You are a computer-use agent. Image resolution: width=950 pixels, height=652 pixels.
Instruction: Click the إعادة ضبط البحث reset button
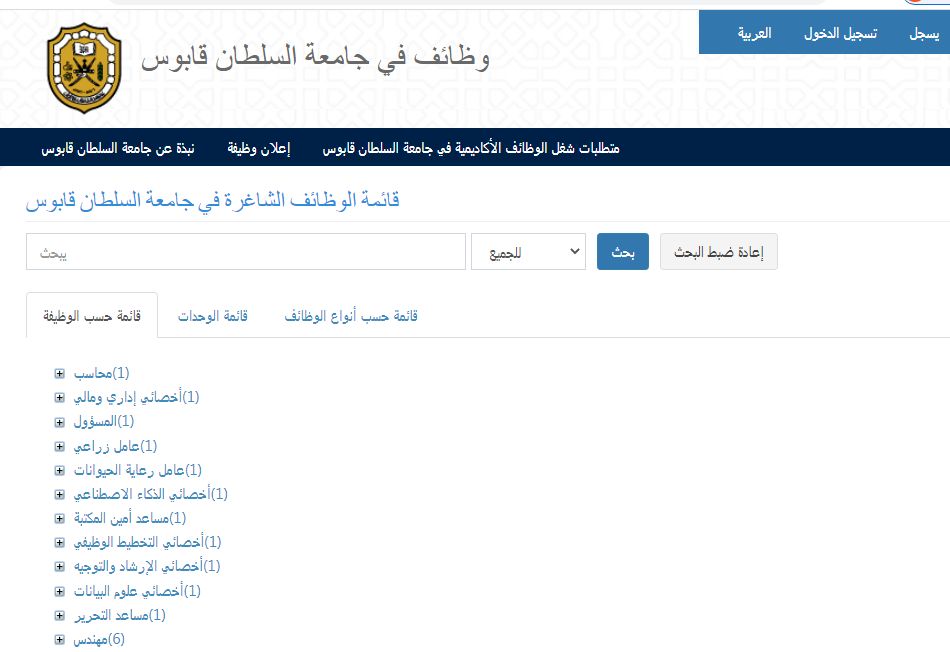point(719,251)
